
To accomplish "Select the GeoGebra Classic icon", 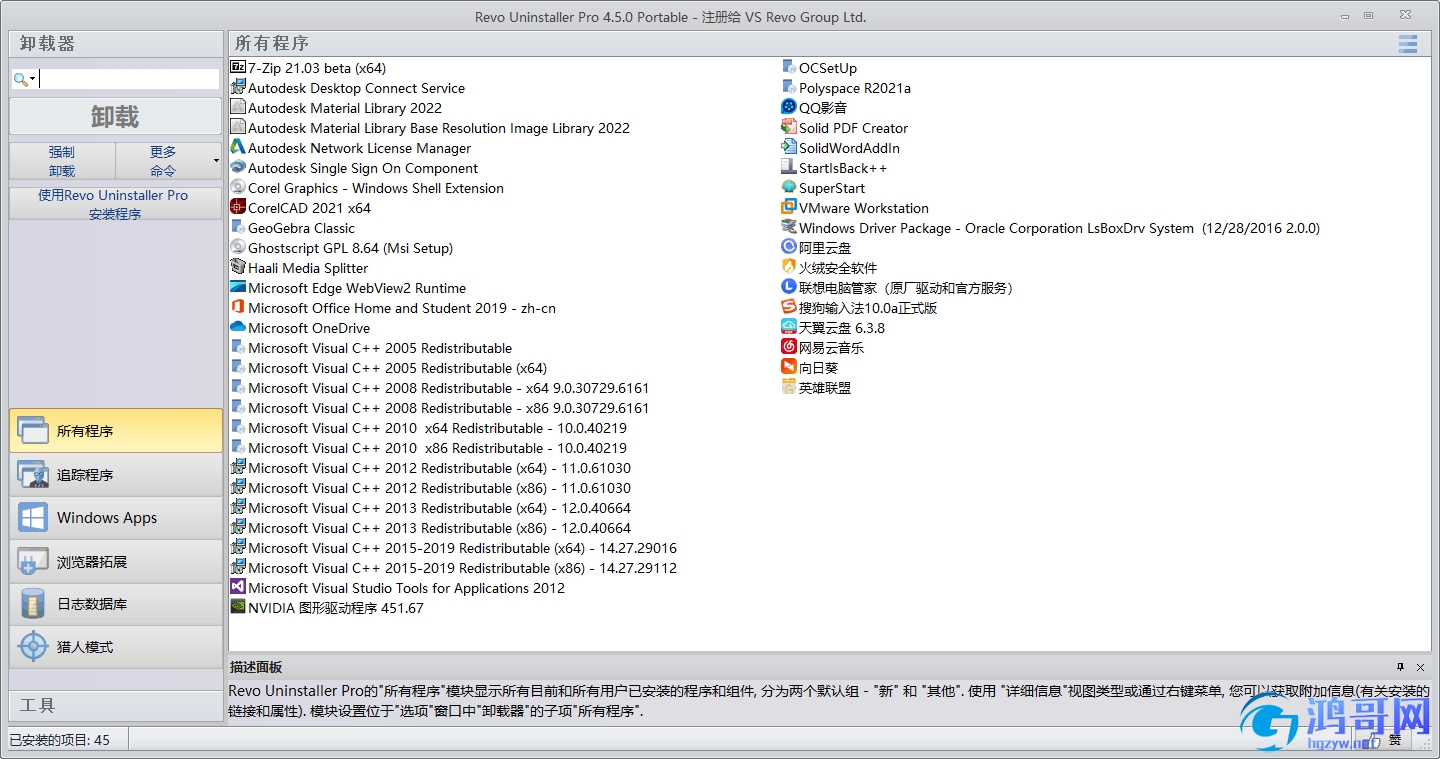I will tap(238, 228).
